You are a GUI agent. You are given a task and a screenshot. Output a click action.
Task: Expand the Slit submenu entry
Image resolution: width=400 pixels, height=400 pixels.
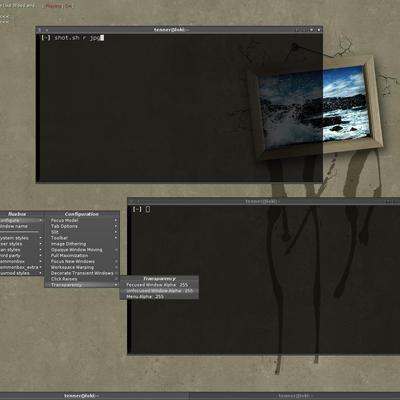click(82, 232)
